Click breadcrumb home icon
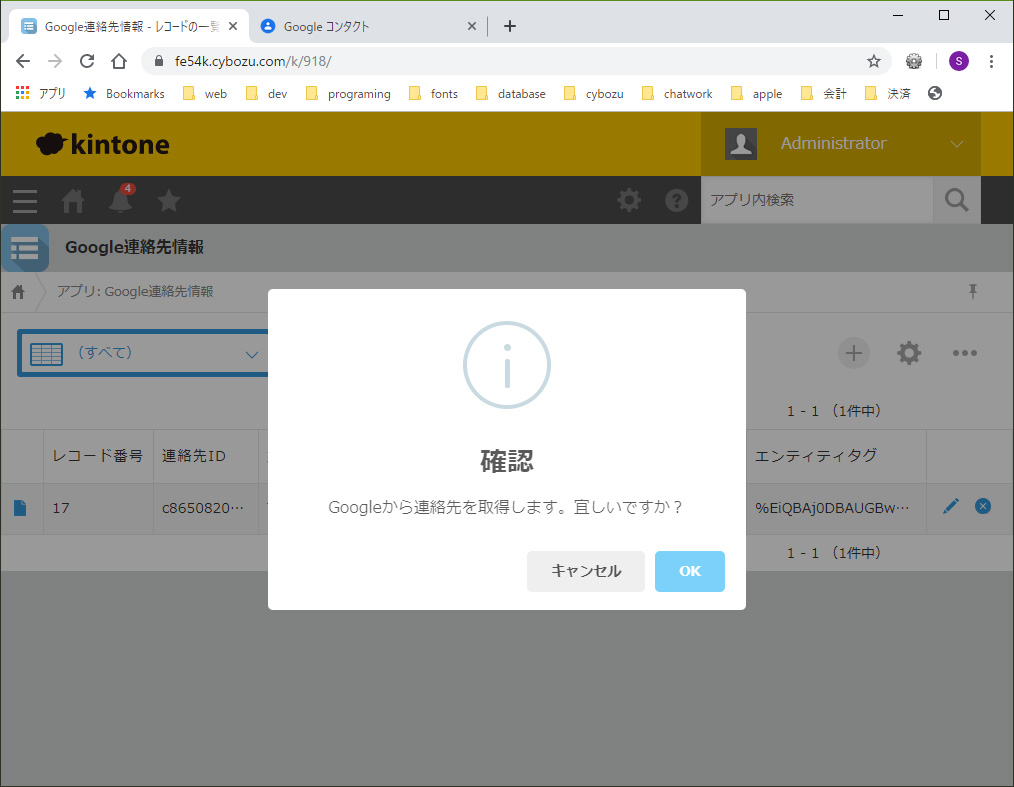 pyautogui.click(x=18, y=292)
